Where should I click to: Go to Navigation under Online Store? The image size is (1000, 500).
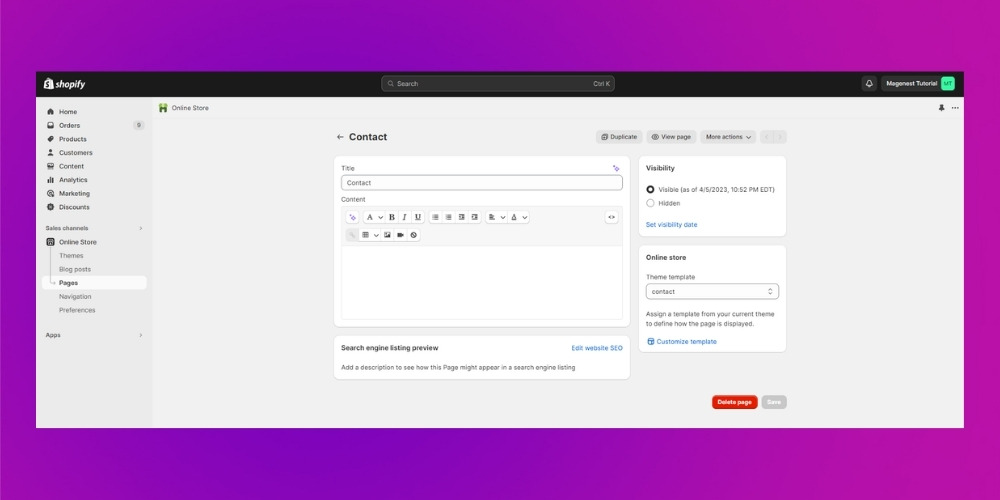[x=75, y=297]
